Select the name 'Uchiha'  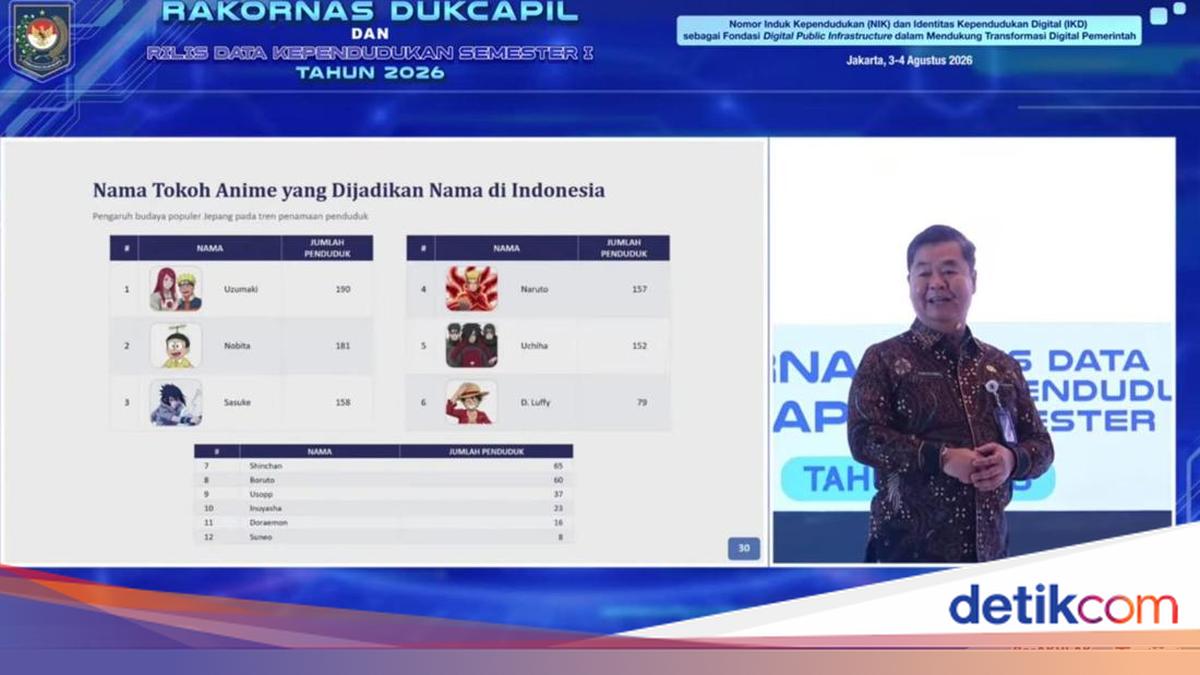534,346
